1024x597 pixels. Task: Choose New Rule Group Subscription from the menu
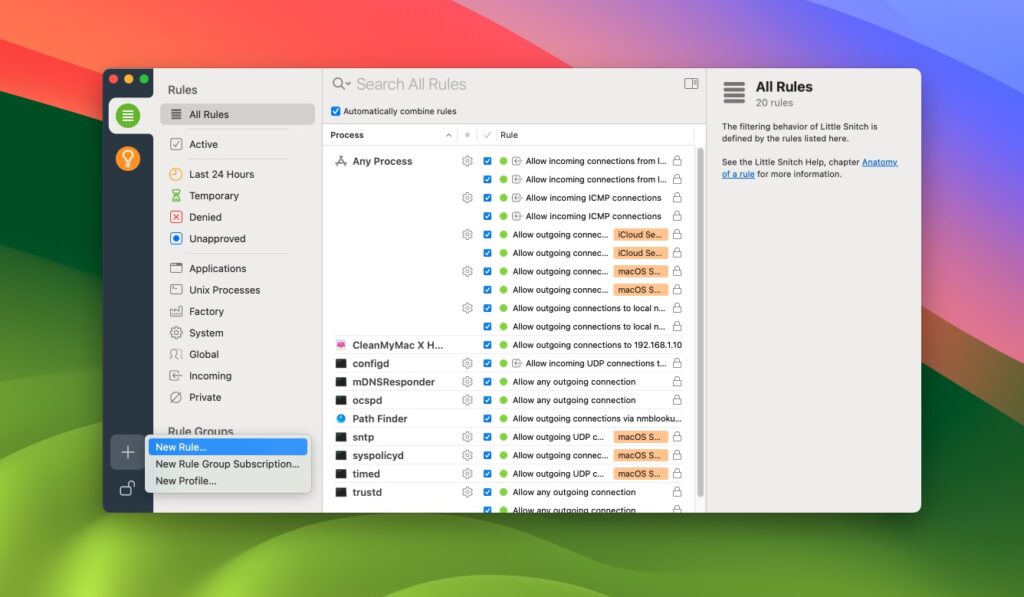(x=227, y=464)
